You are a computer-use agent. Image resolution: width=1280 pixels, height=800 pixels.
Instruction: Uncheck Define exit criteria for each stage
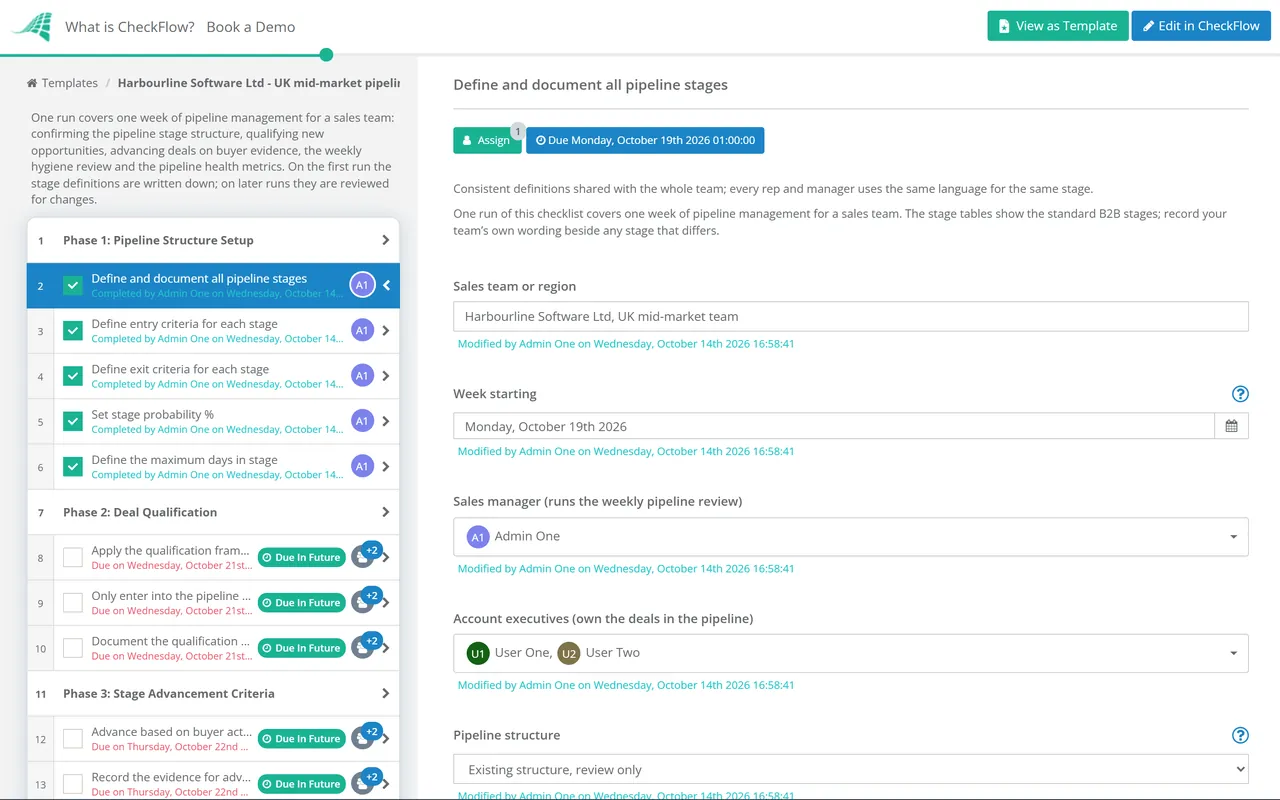coord(73,376)
